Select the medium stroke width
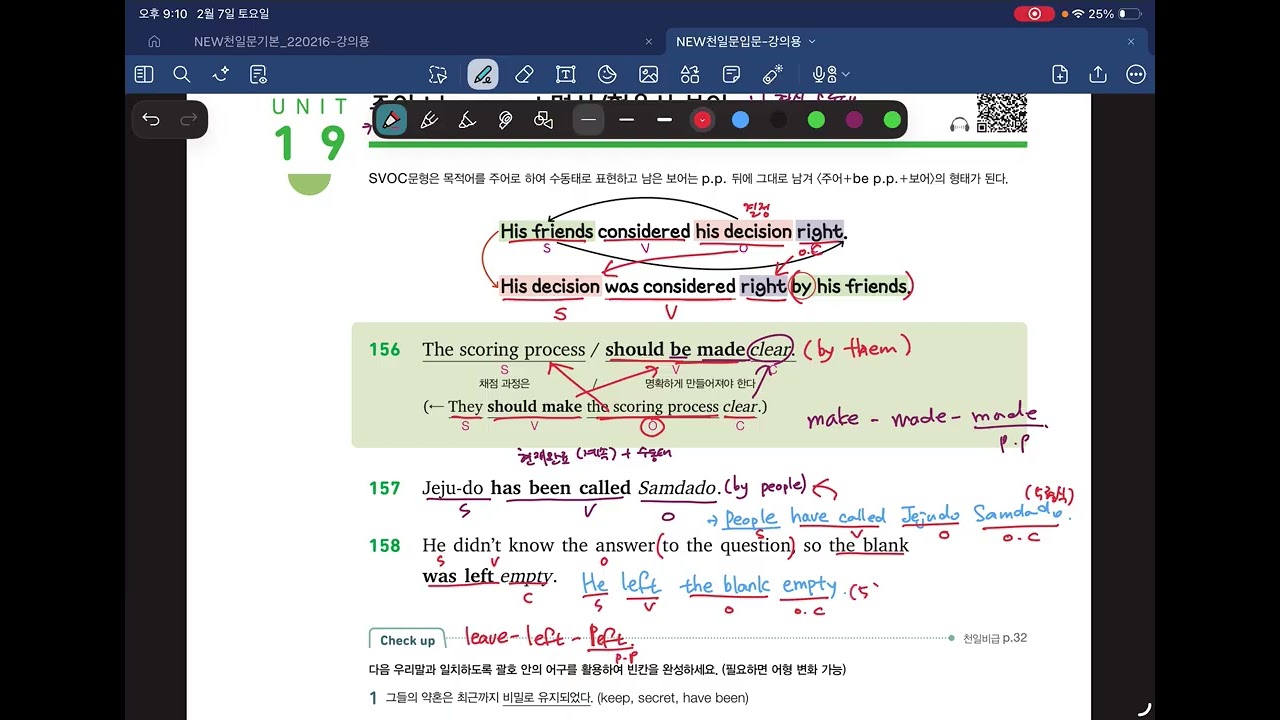1280x720 pixels. point(626,120)
